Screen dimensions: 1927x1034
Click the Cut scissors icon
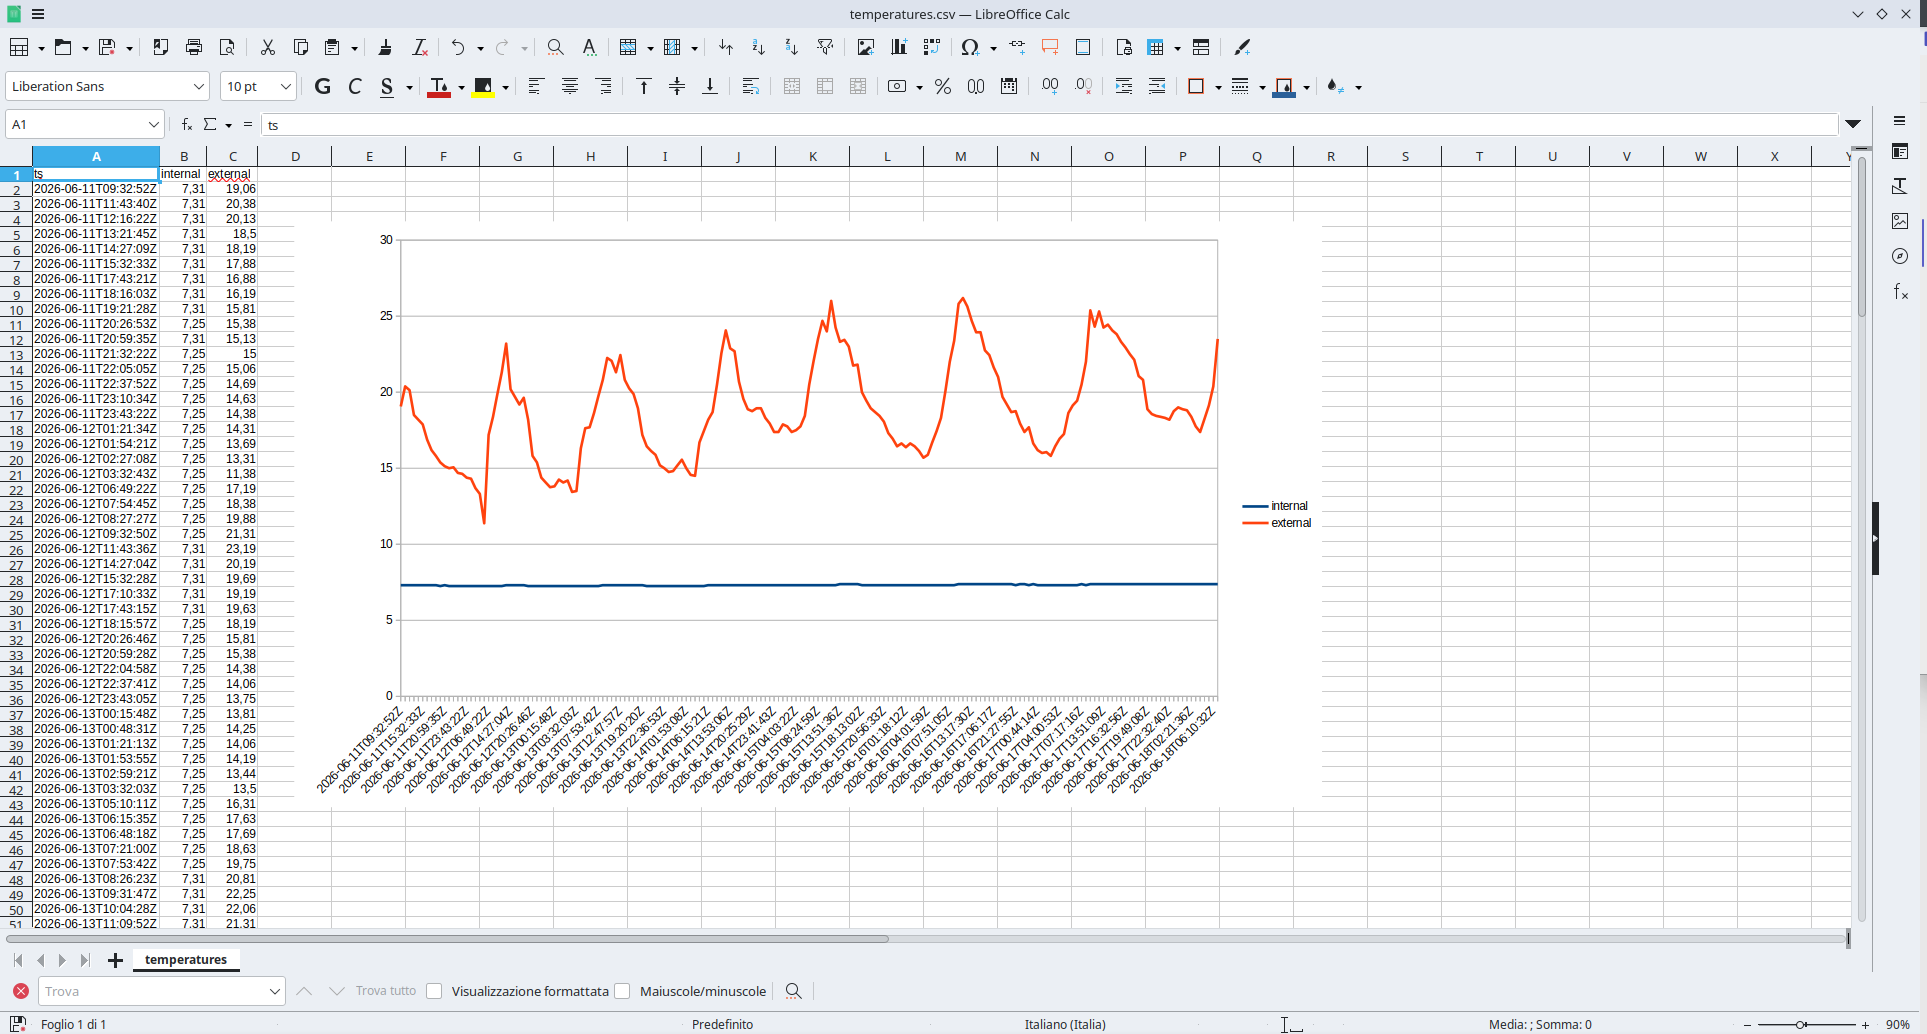(x=267, y=47)
